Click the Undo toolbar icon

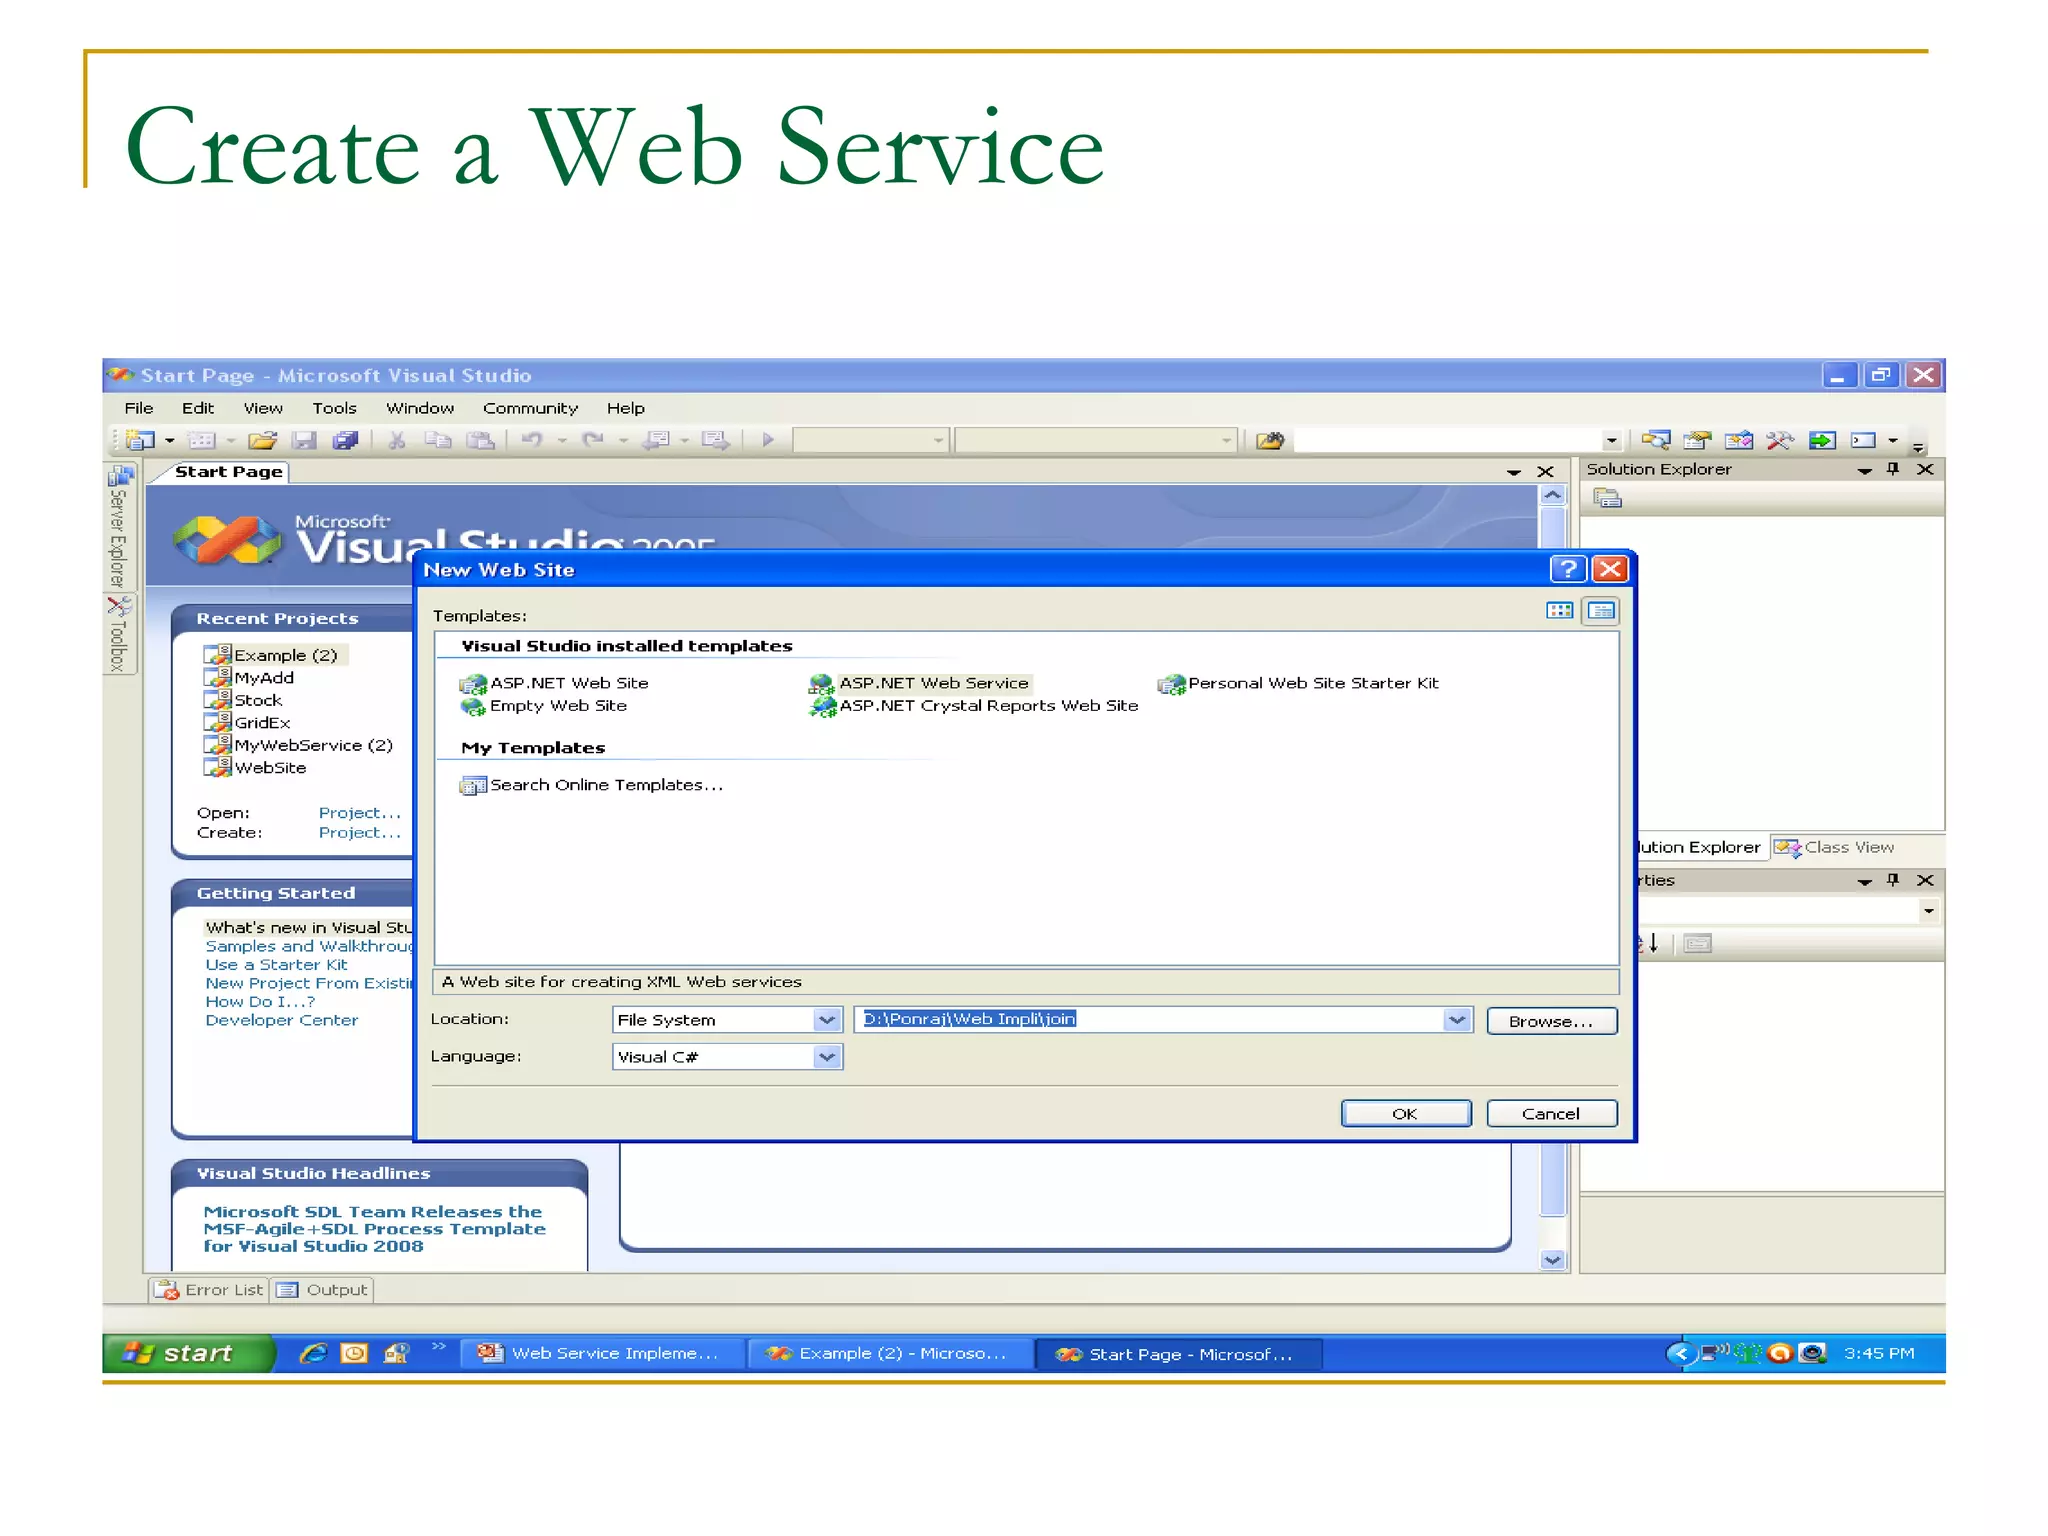point(532,440)
